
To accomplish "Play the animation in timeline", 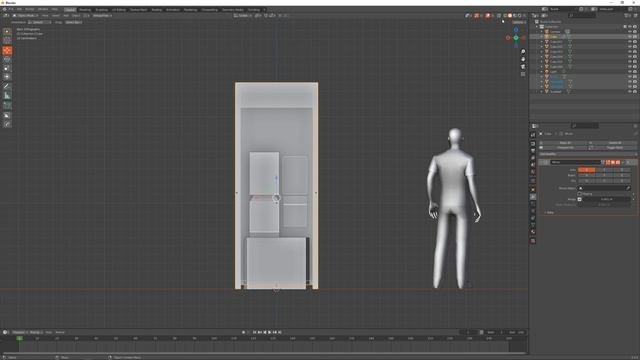I will 270,332.
